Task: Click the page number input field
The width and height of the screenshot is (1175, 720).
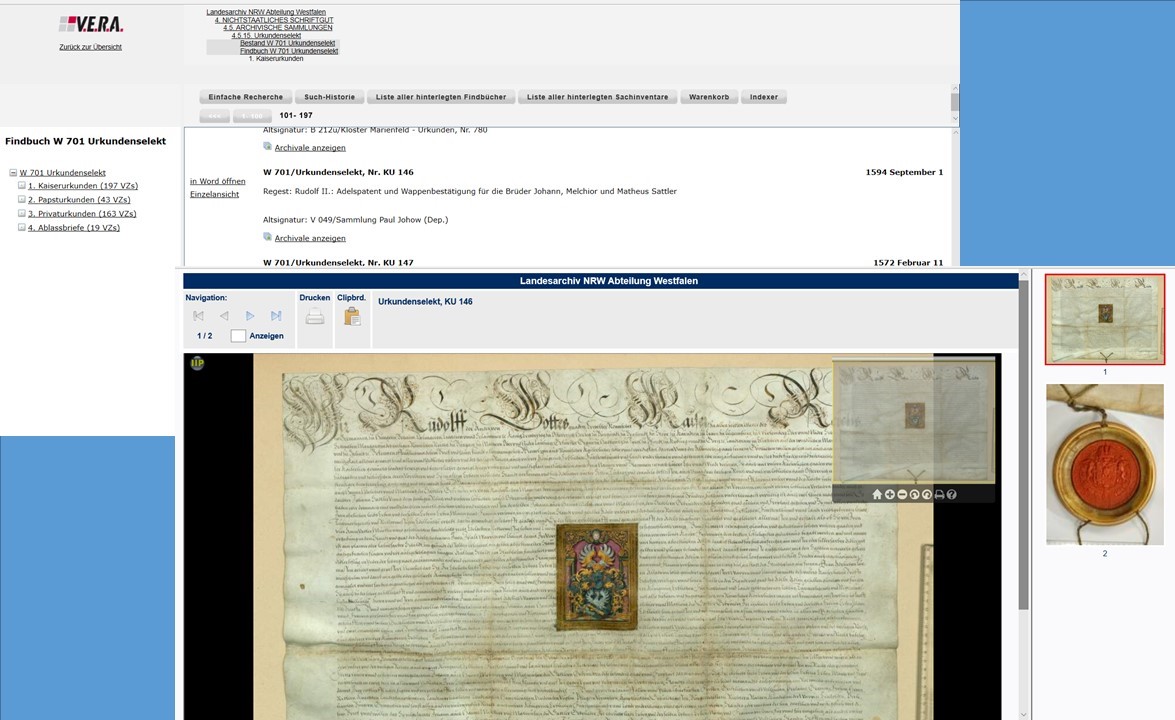Action: [x=238, y=336]
